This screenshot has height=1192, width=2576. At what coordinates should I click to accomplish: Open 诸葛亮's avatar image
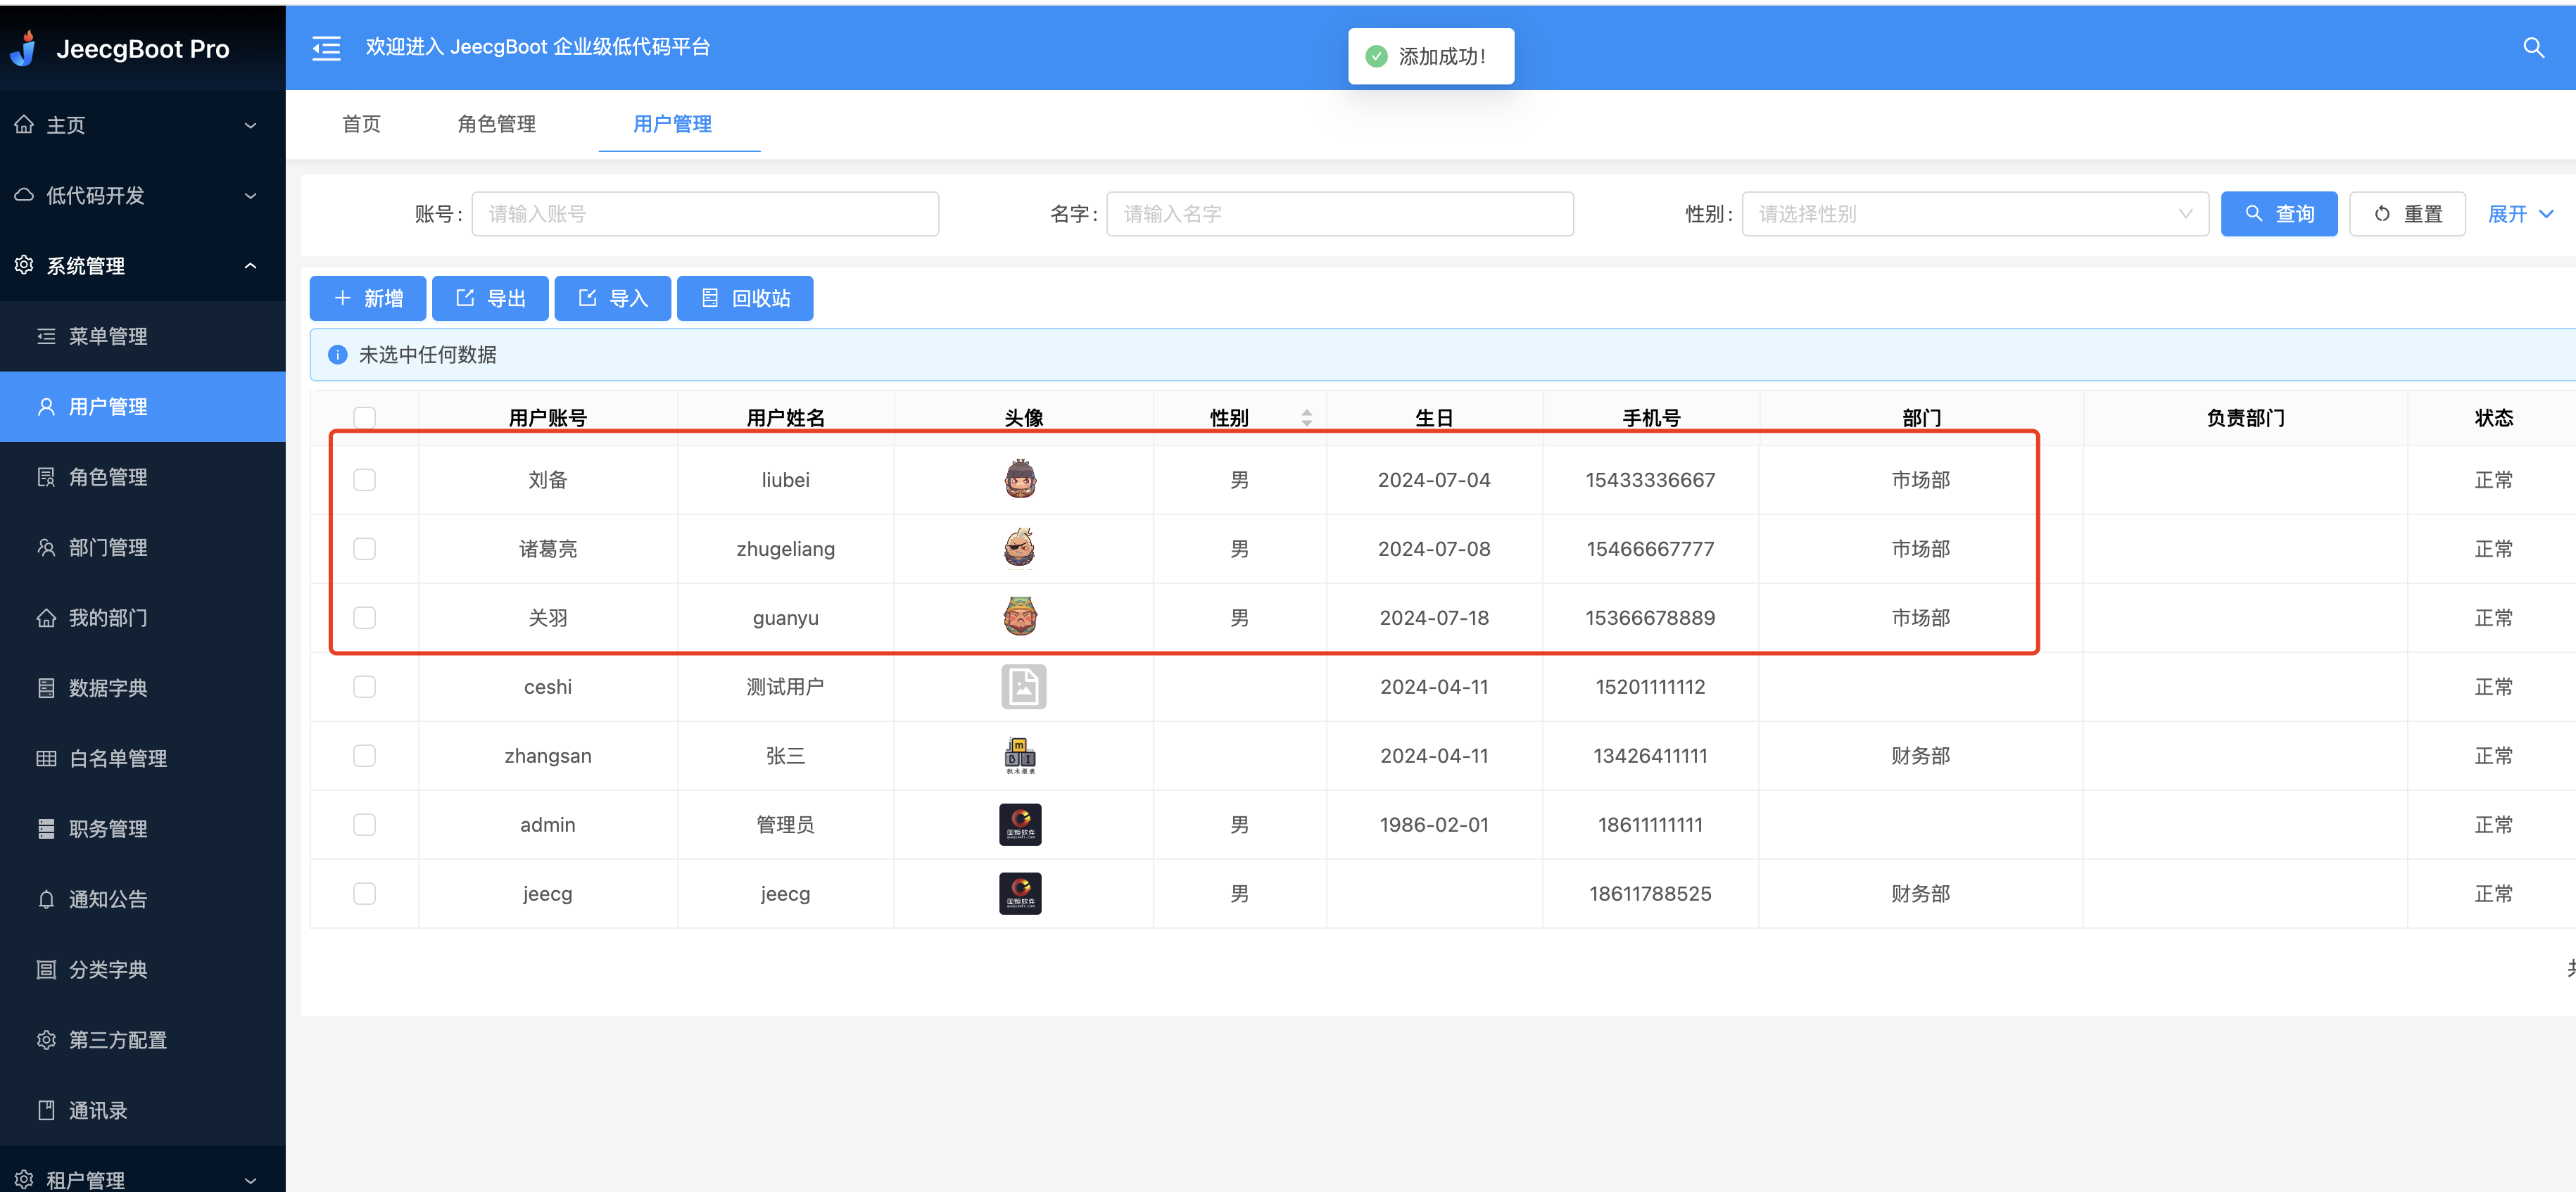pyautogui.click(x=1020, y=548)
